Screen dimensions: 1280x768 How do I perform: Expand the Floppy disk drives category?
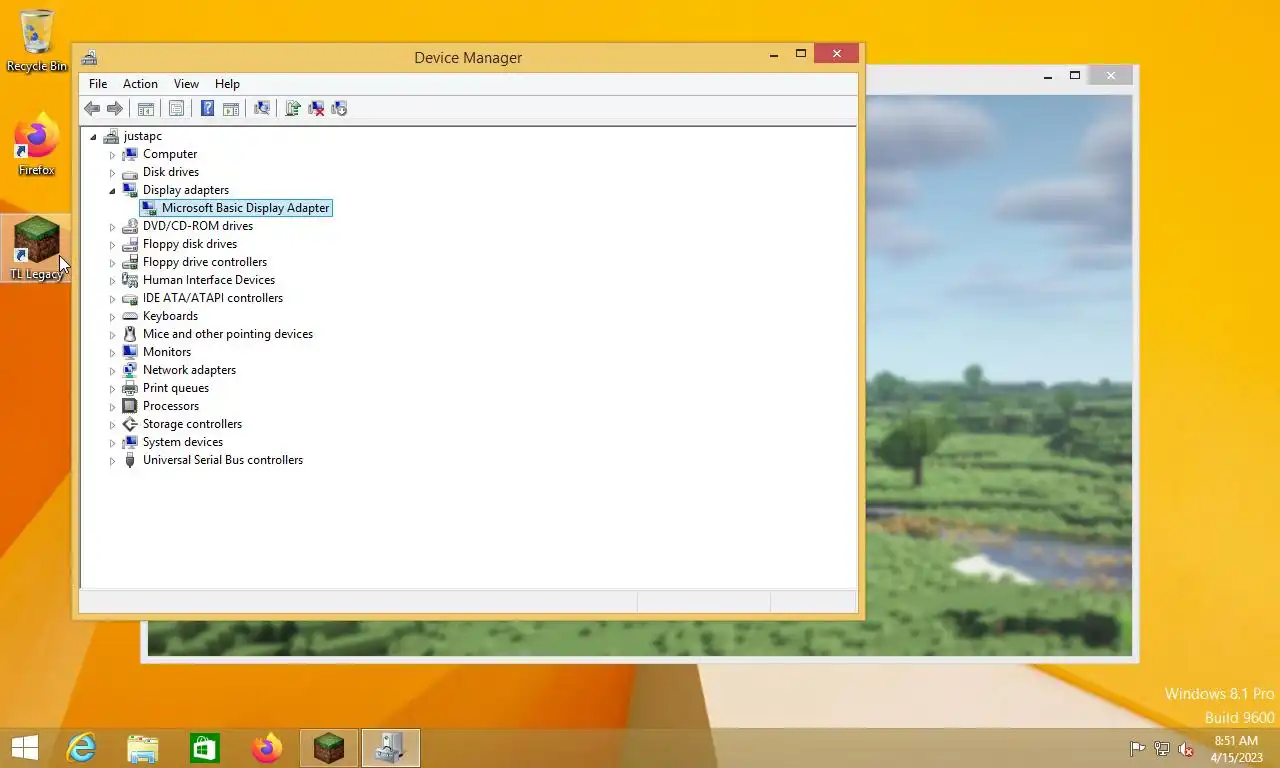tap(112, 245)
